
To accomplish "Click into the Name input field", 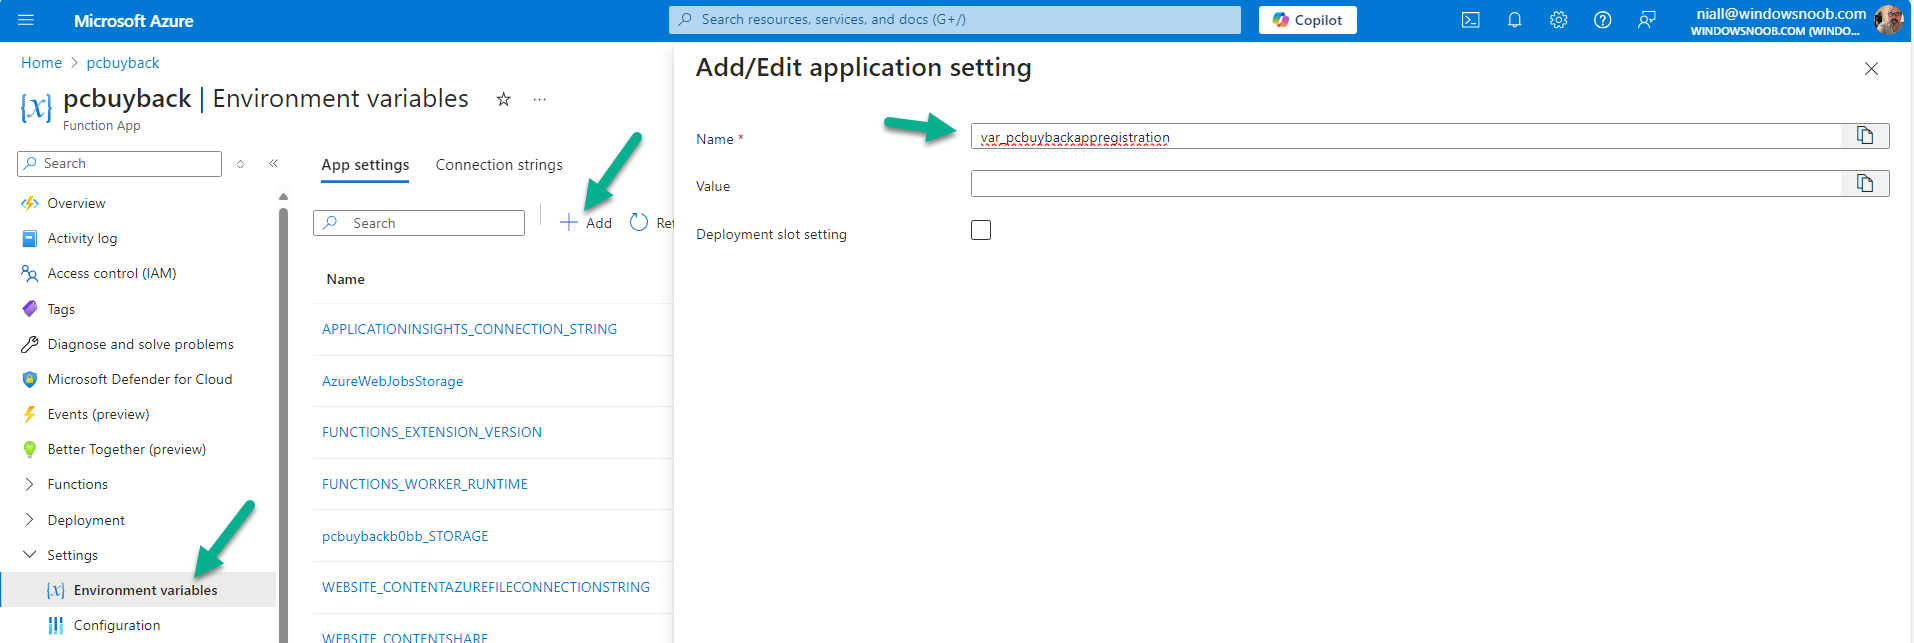I will click(1406, 136).
